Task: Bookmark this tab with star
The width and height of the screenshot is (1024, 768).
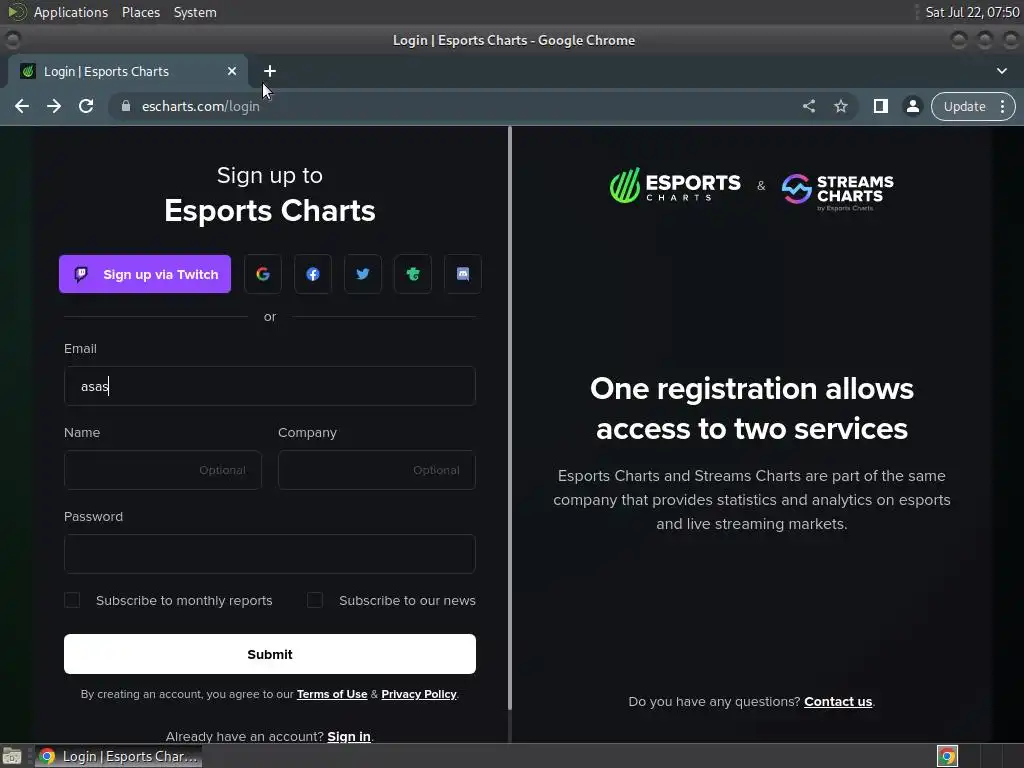Action: [841, 106]
